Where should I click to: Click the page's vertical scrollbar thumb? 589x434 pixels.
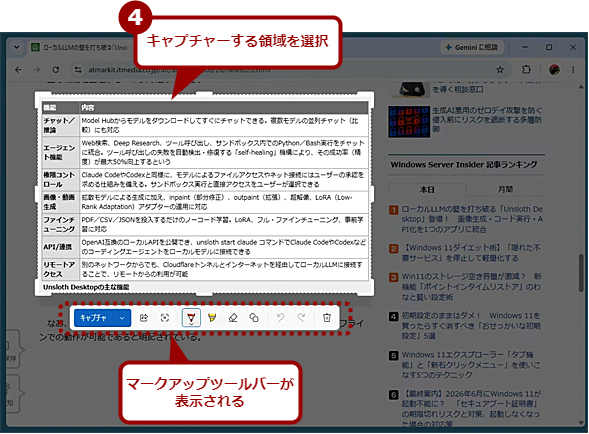point(581,273)
